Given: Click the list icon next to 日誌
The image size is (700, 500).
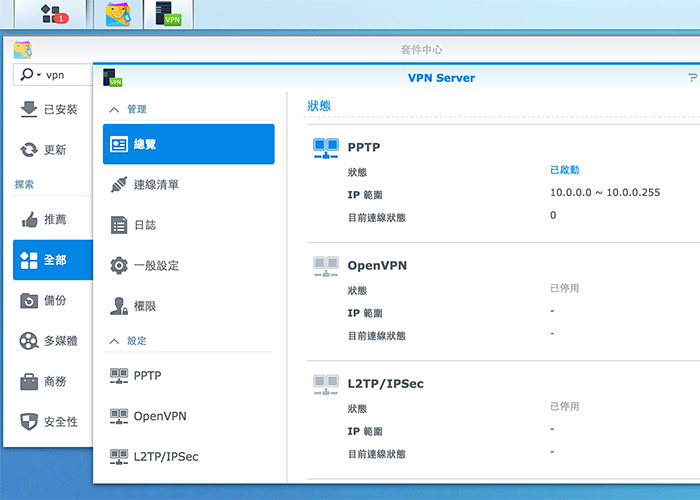Looking at the screenshot, I should coord(119,225).
